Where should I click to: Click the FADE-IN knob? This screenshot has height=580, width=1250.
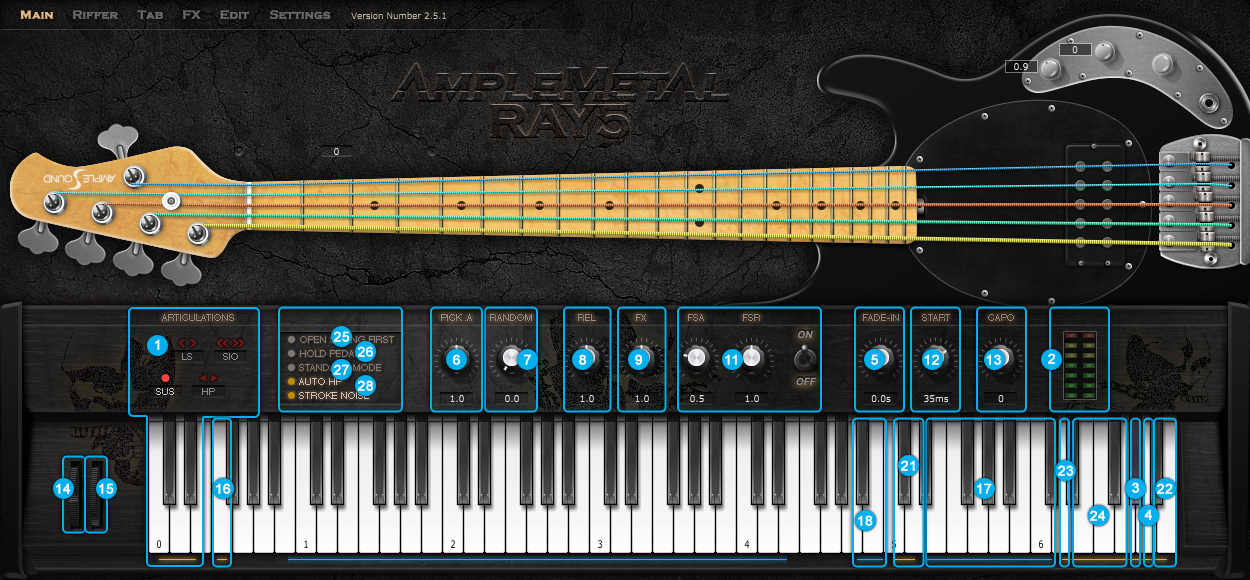tap(879, 358)
